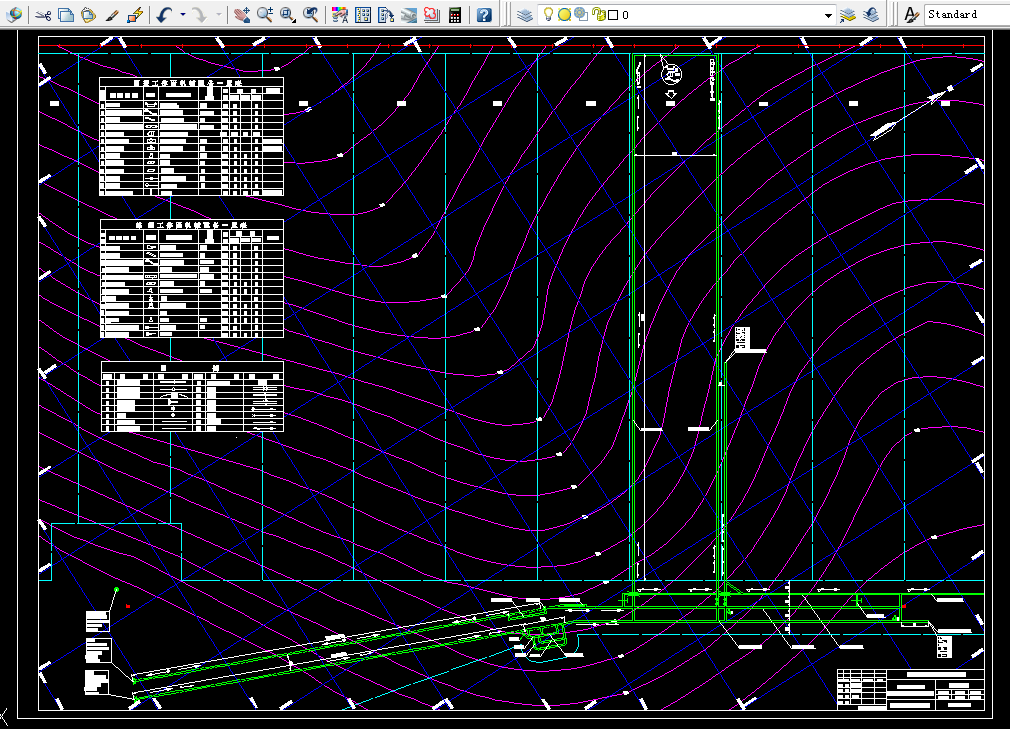
Task: Click the Help question mark icon
Action: point(484,15)
